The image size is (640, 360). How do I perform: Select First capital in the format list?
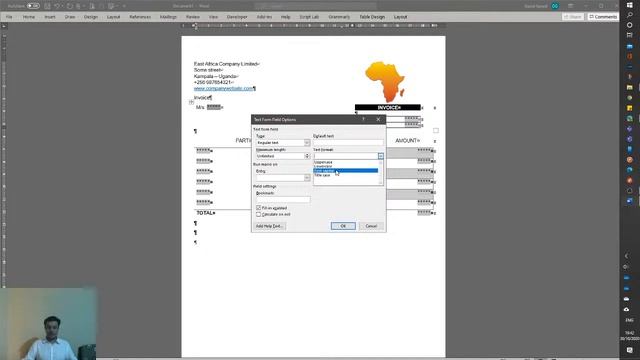click(345, 171)
